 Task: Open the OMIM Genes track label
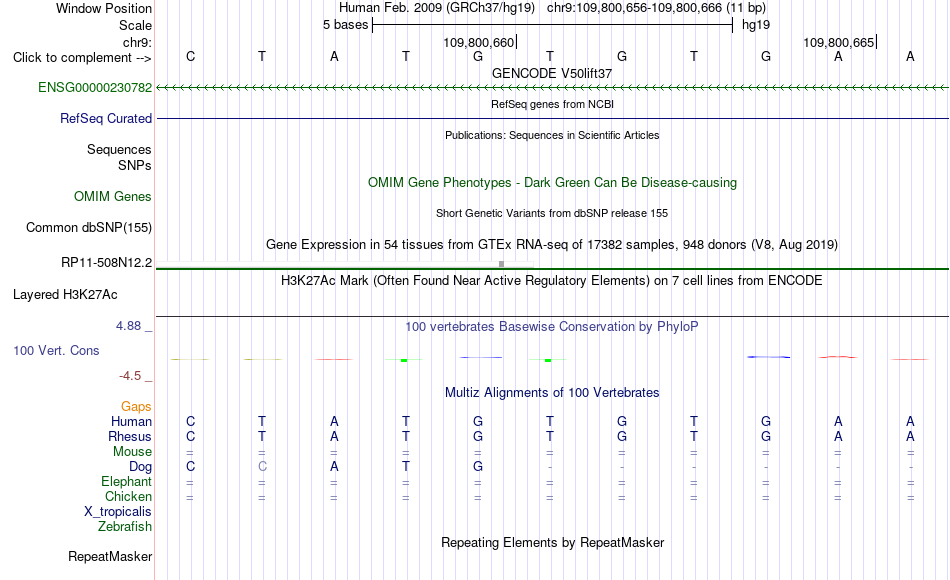tap(113, 196)
